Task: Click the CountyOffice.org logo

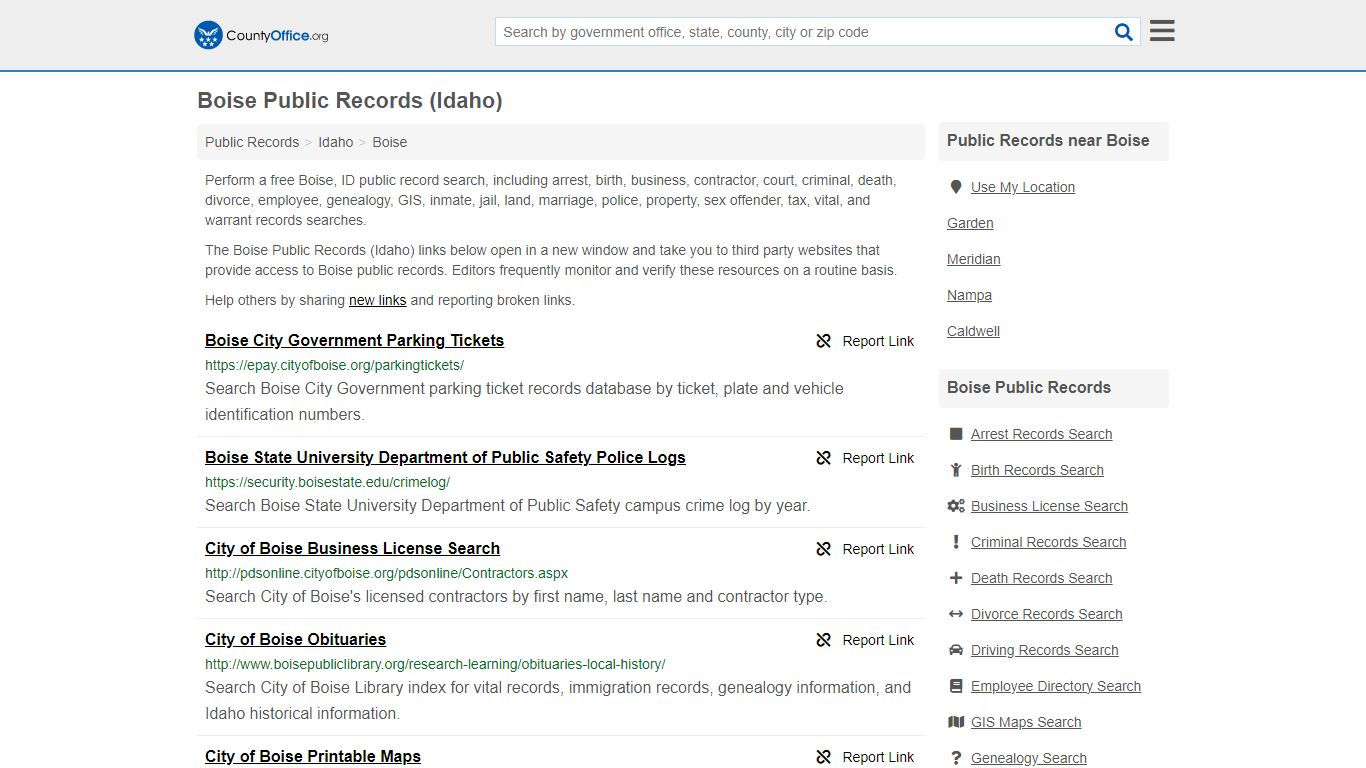Action: pyautogui.click(x=261, y=35)
